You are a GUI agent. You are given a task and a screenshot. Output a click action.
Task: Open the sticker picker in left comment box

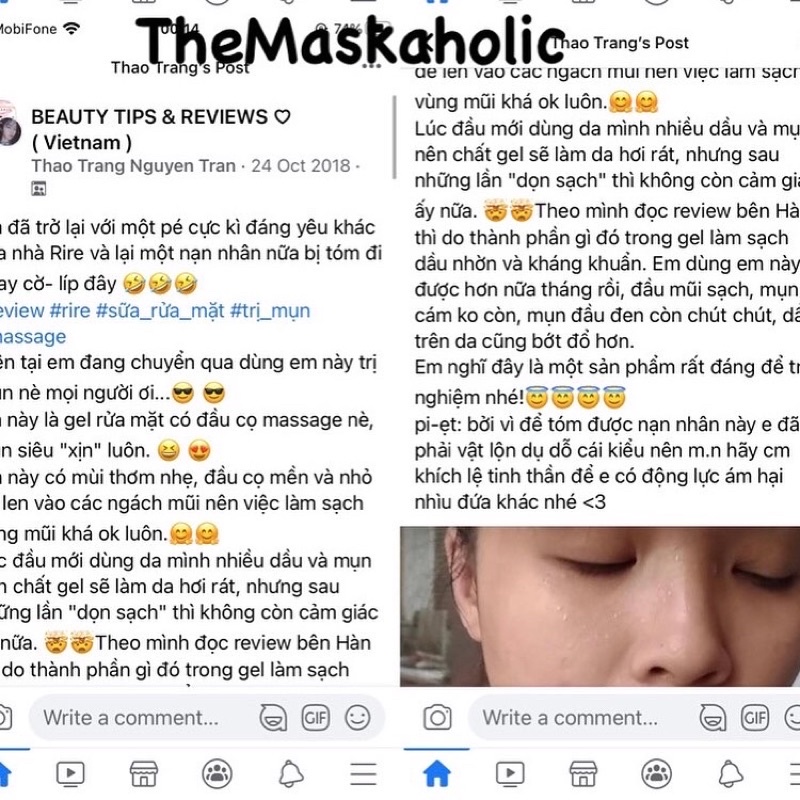(273, 718)
